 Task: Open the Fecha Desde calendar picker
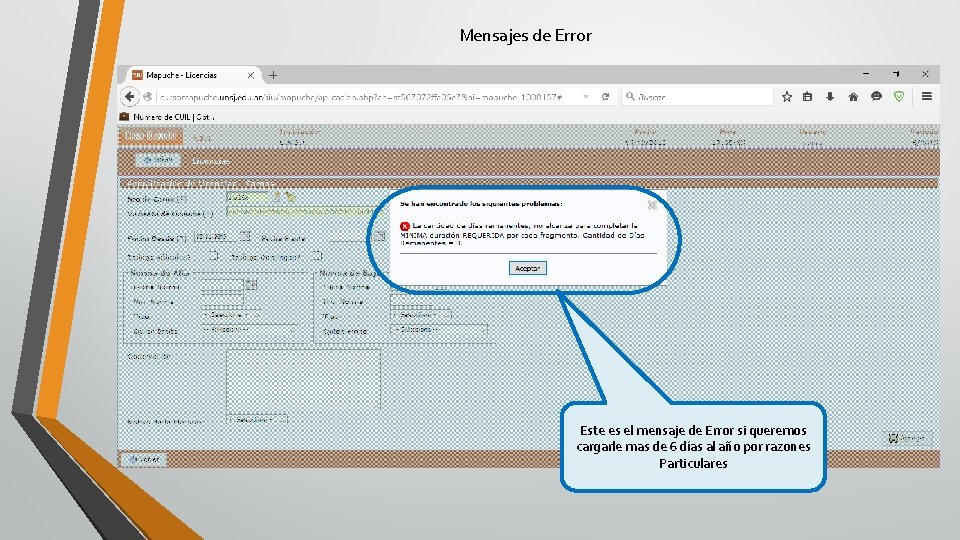pyautogui.click(x=245, y=236)
